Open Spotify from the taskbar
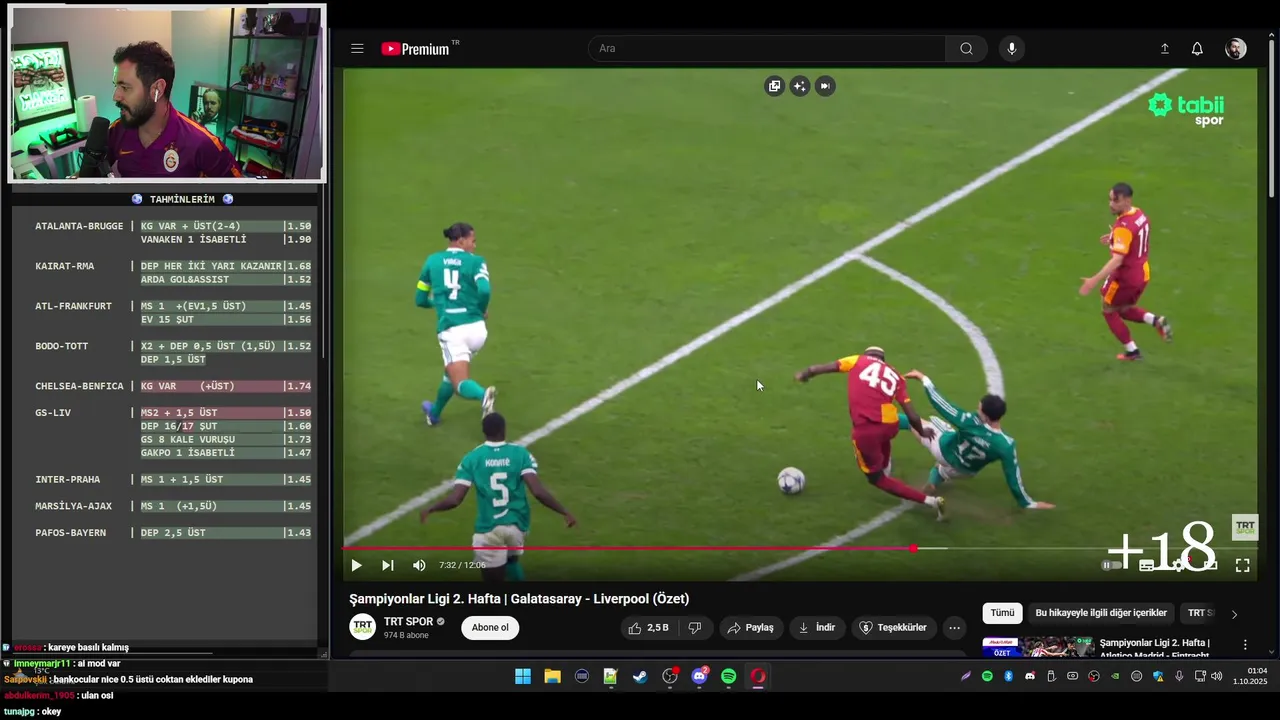Screen dimensions: 1280x720 (x=729, y=677)
